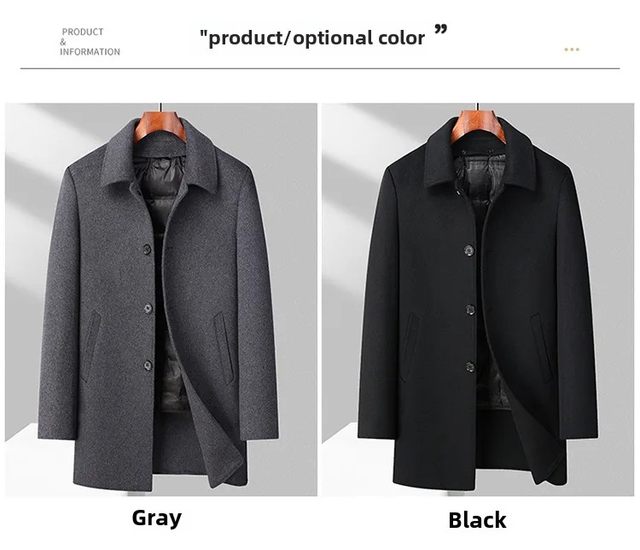This screenshot has width=640, height=550.
Task: Click the middle button on black coat
Action: coord(470,310)
